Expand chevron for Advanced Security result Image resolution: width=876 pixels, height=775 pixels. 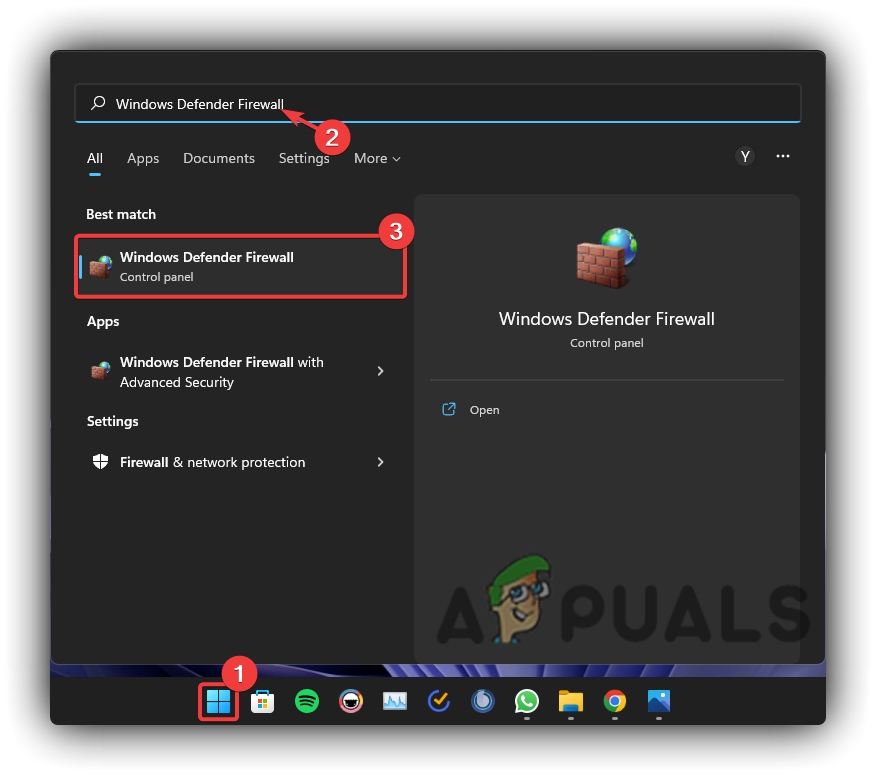pos(380,371)
